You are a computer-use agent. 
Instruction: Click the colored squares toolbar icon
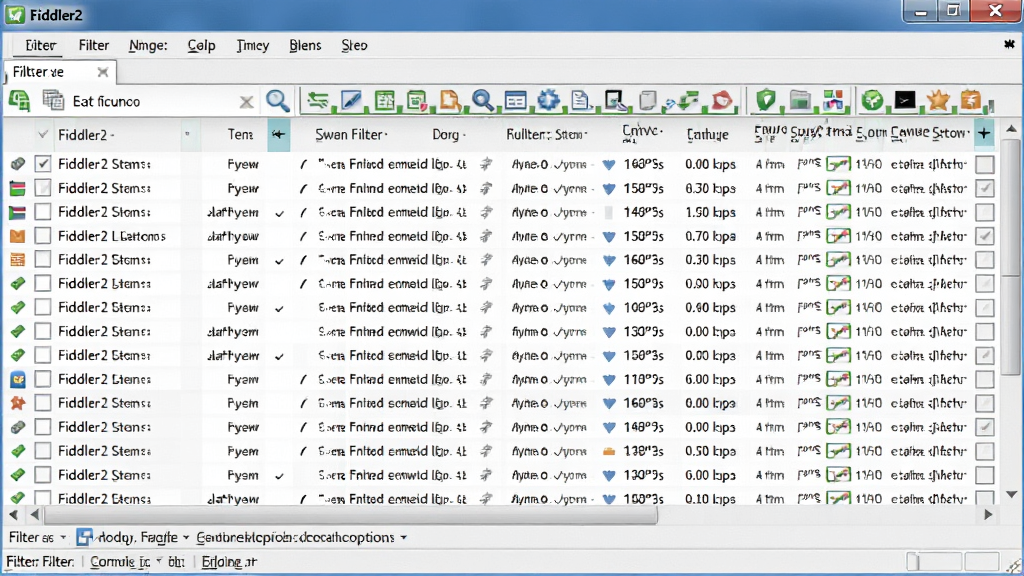(833, 101)
